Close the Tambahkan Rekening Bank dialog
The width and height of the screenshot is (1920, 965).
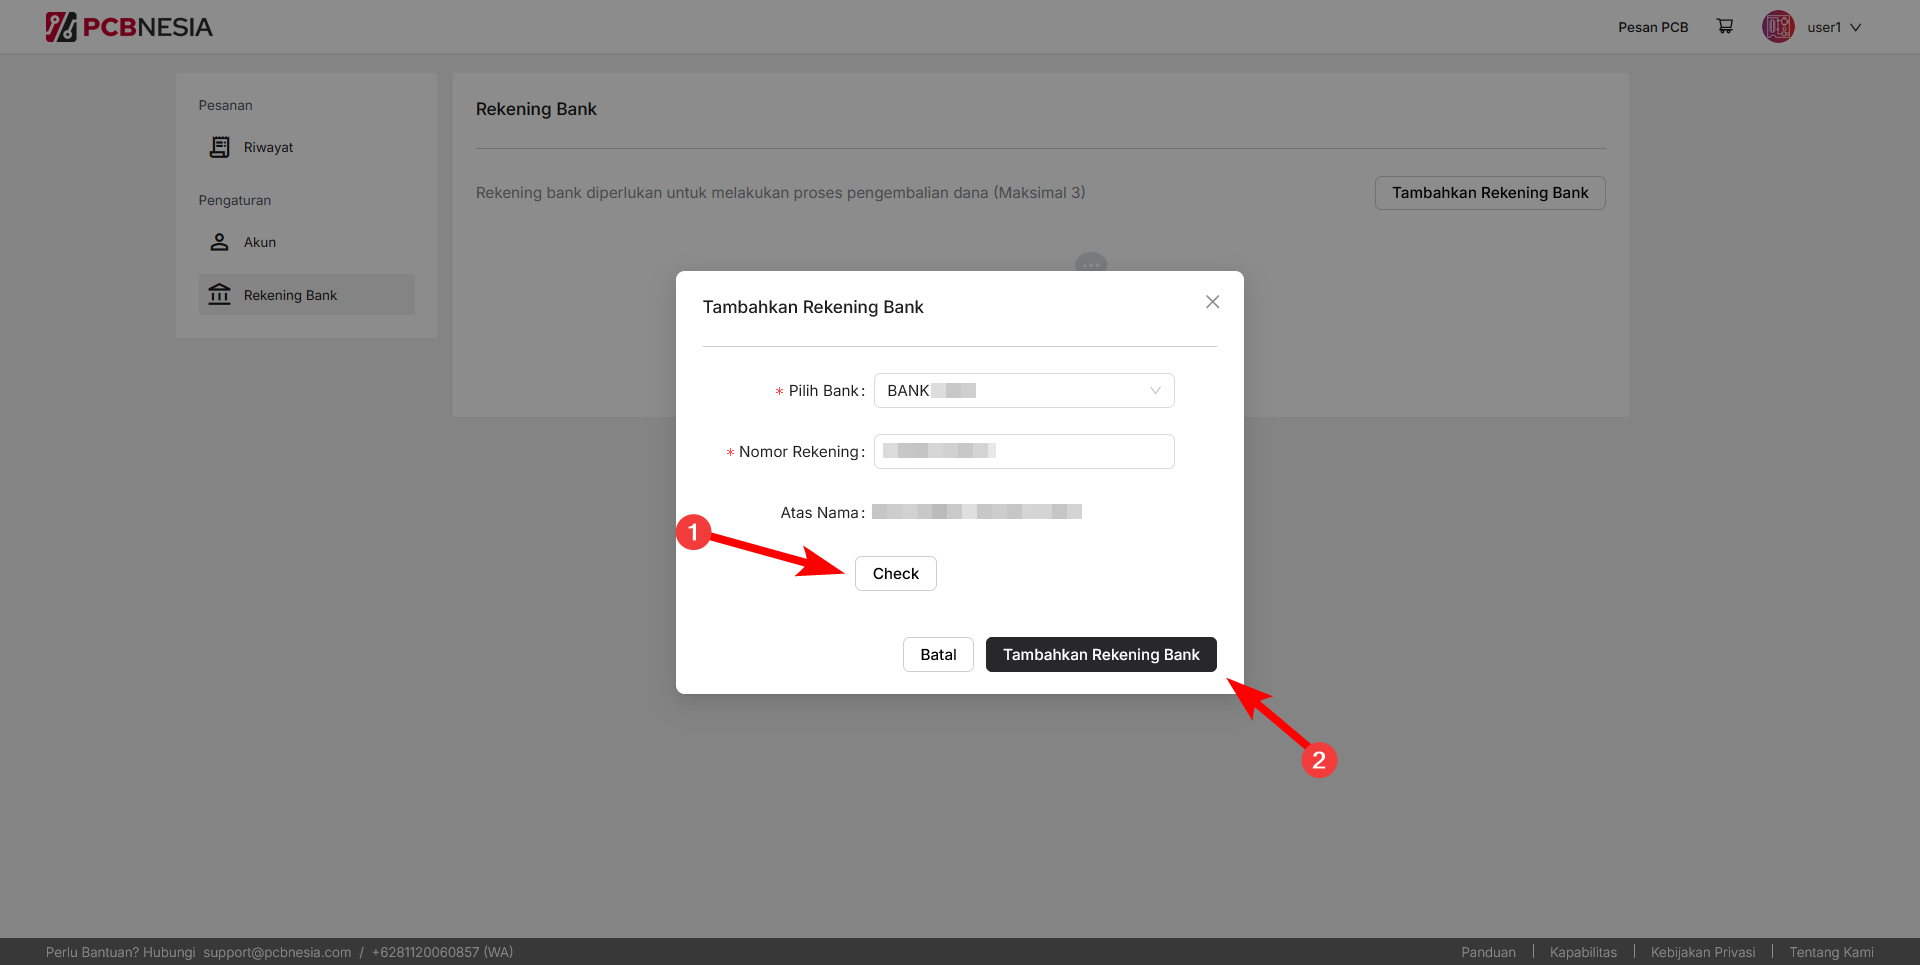coord(1212,302)
